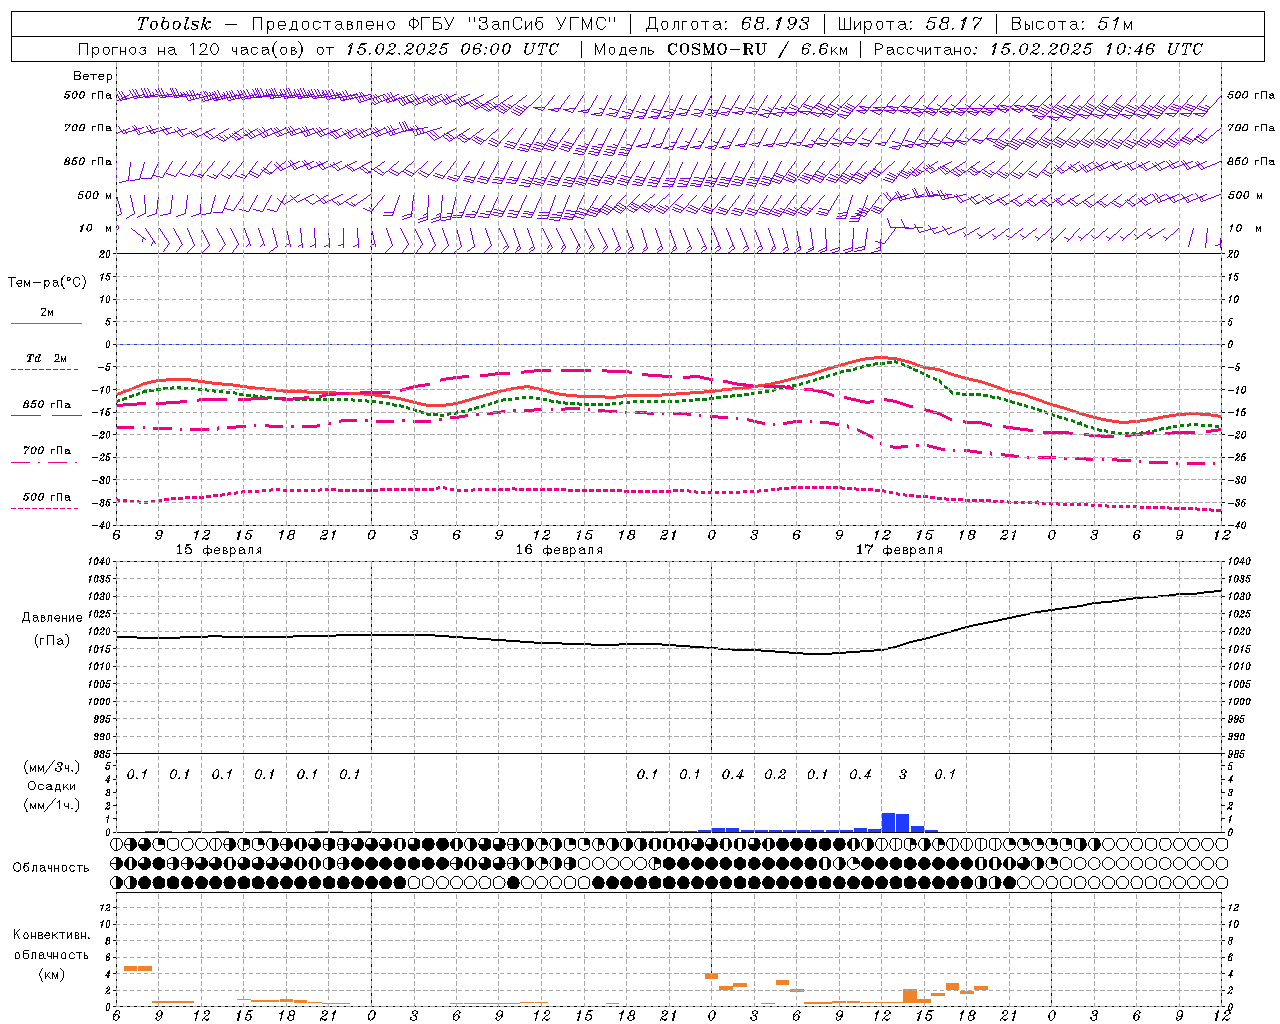Click the 'Тем-ра(°C)' temperature panel label
The image size is (1280, 1024).
coord(47,283)
